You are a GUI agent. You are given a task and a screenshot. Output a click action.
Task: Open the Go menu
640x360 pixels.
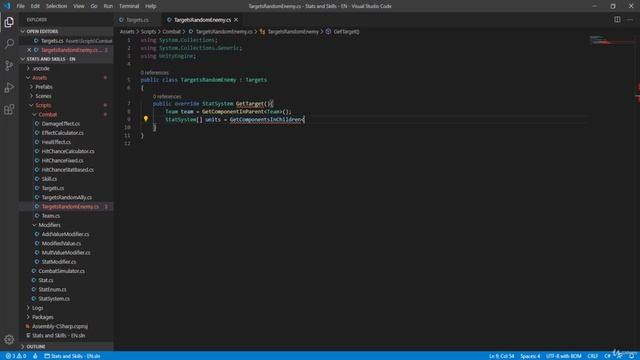click(94, 6)
